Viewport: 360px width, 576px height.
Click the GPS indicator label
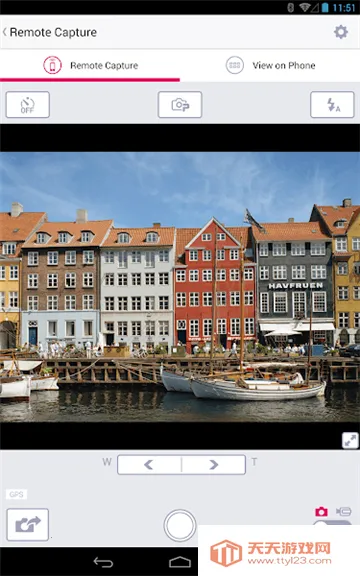pos(17,494)
